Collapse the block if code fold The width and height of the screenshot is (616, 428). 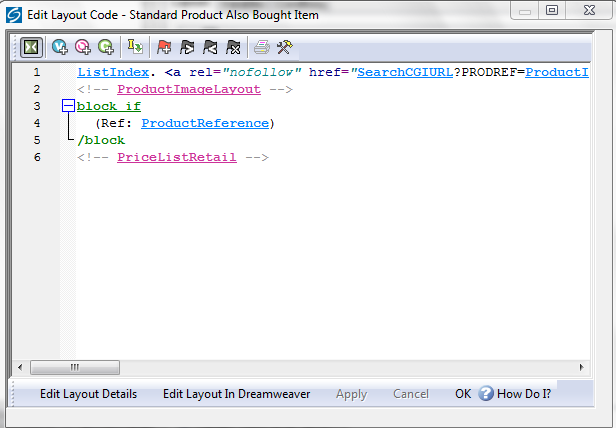pos(68,106)
